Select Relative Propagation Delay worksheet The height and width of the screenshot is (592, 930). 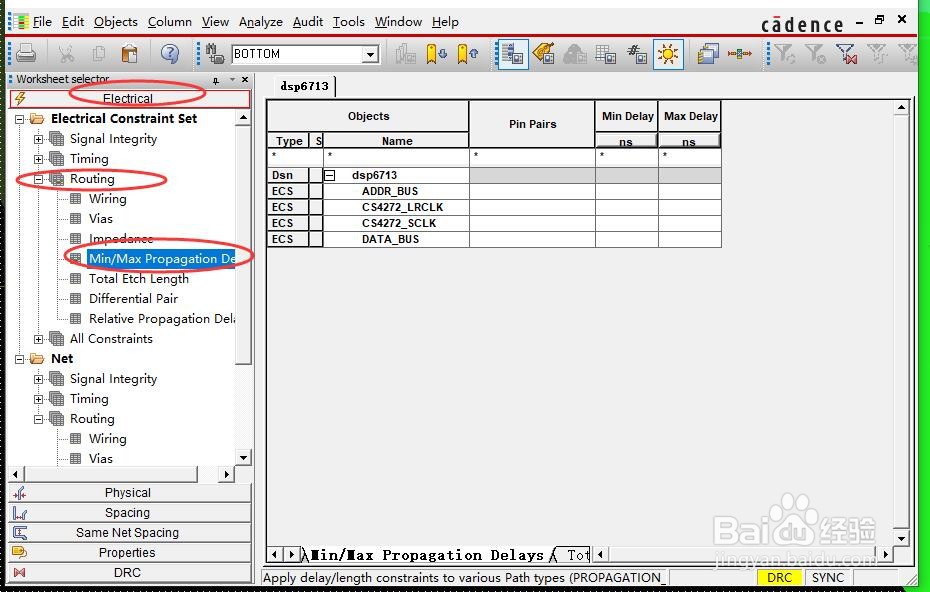[x=161, y=319]
